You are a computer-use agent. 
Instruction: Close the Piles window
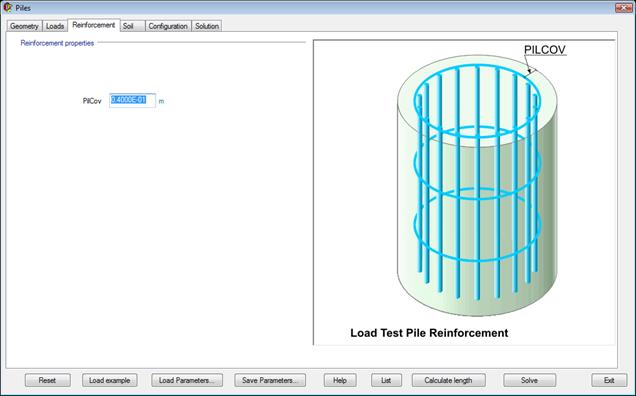623,8
